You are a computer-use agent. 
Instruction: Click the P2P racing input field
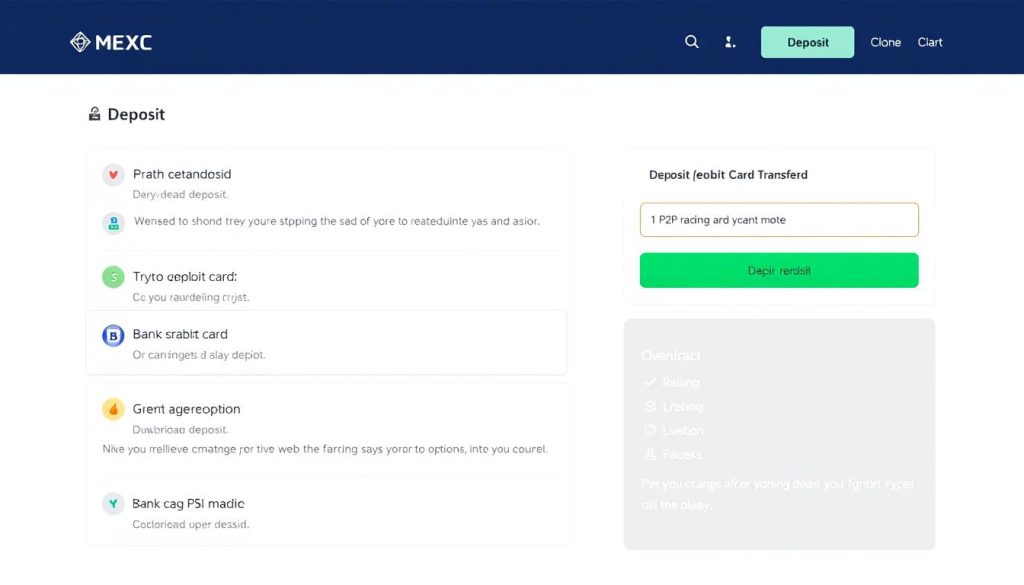[779, 220]
